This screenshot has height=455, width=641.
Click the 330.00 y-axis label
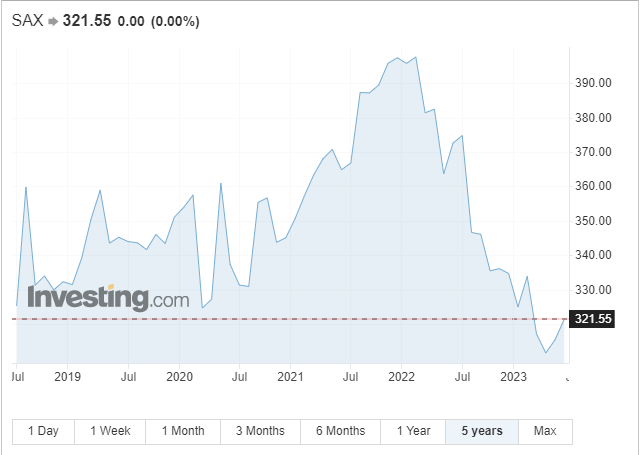(x=593, y=290)
